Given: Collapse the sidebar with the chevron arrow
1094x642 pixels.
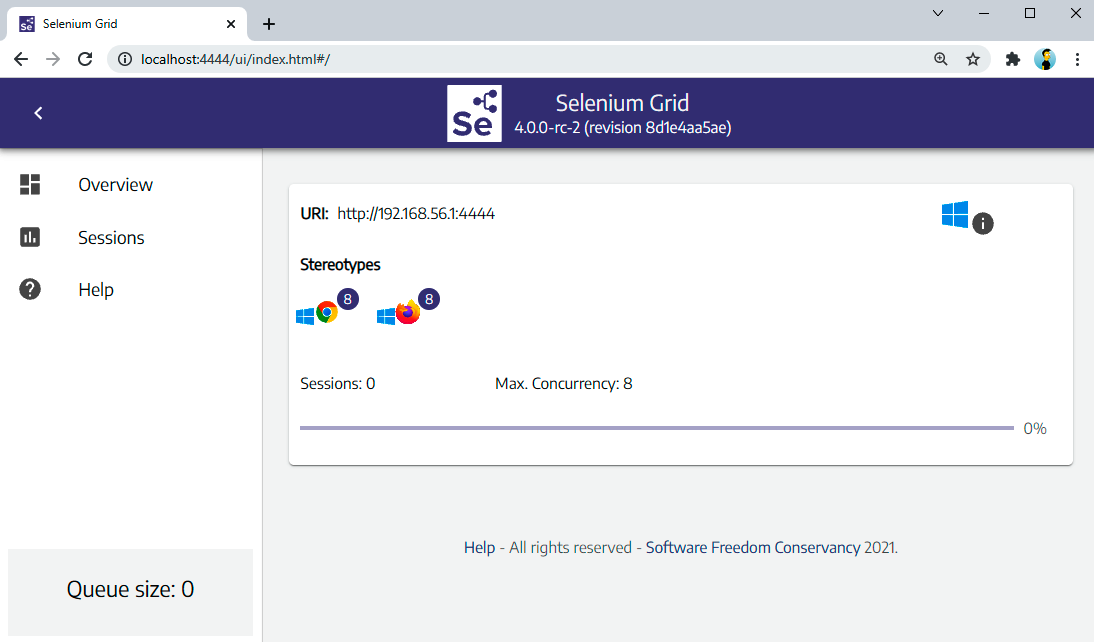Looking at the screenshot, I should [x=38, y=113].
